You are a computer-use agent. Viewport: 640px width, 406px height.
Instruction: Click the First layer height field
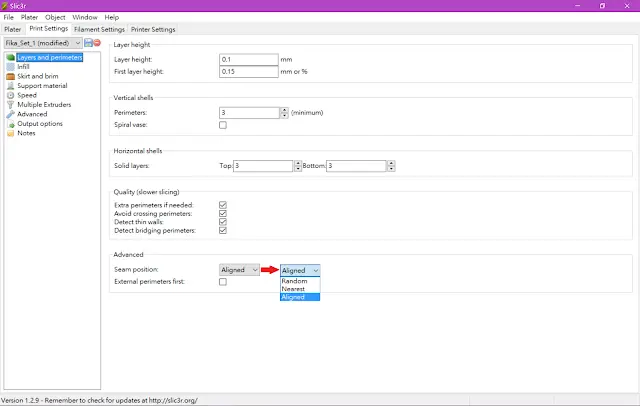[x=249, y=71]
